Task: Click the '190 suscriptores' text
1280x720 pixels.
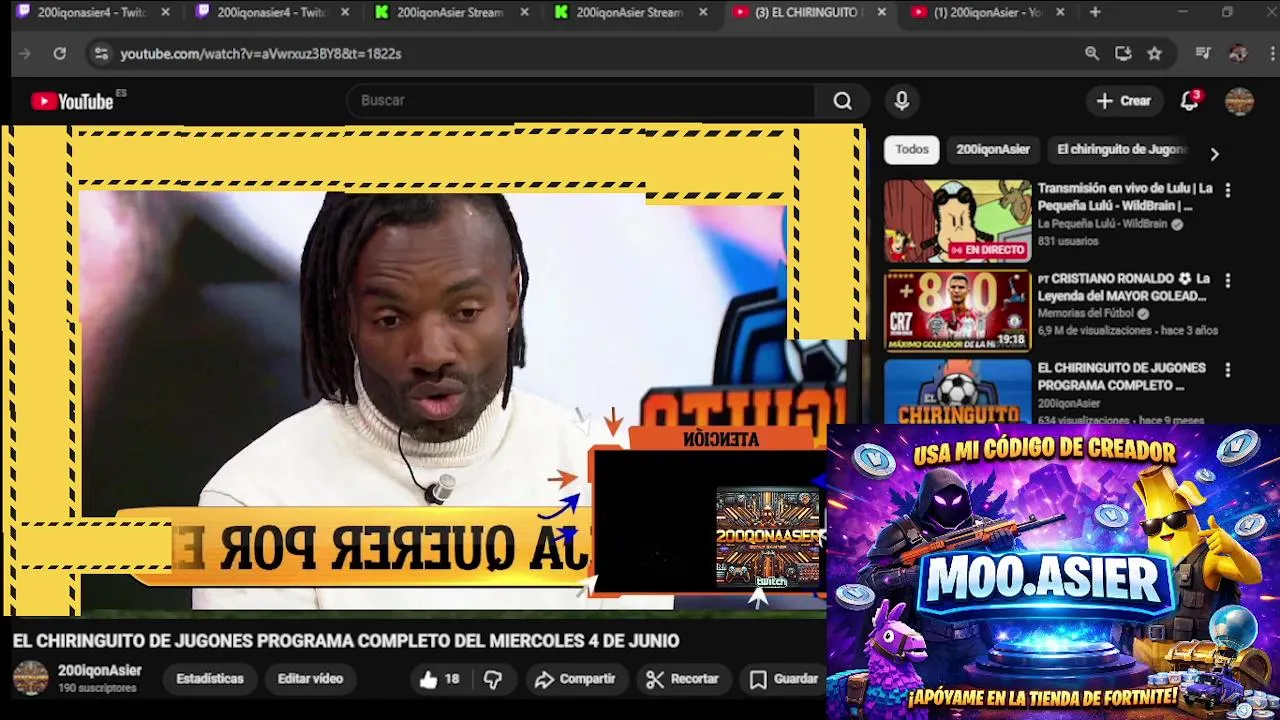Action: coord(97,689)
